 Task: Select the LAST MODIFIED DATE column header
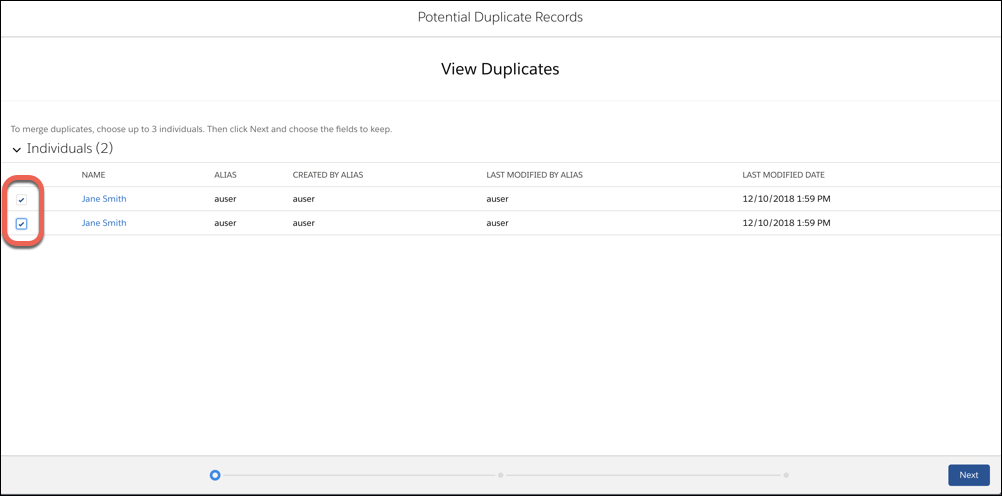(x=783, y=174)
